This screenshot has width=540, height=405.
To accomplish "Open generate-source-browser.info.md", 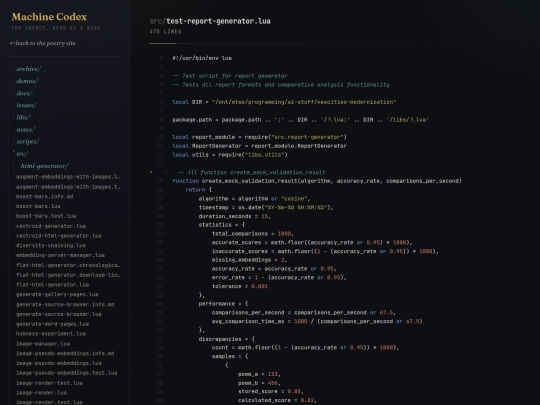I will point(65,304).
